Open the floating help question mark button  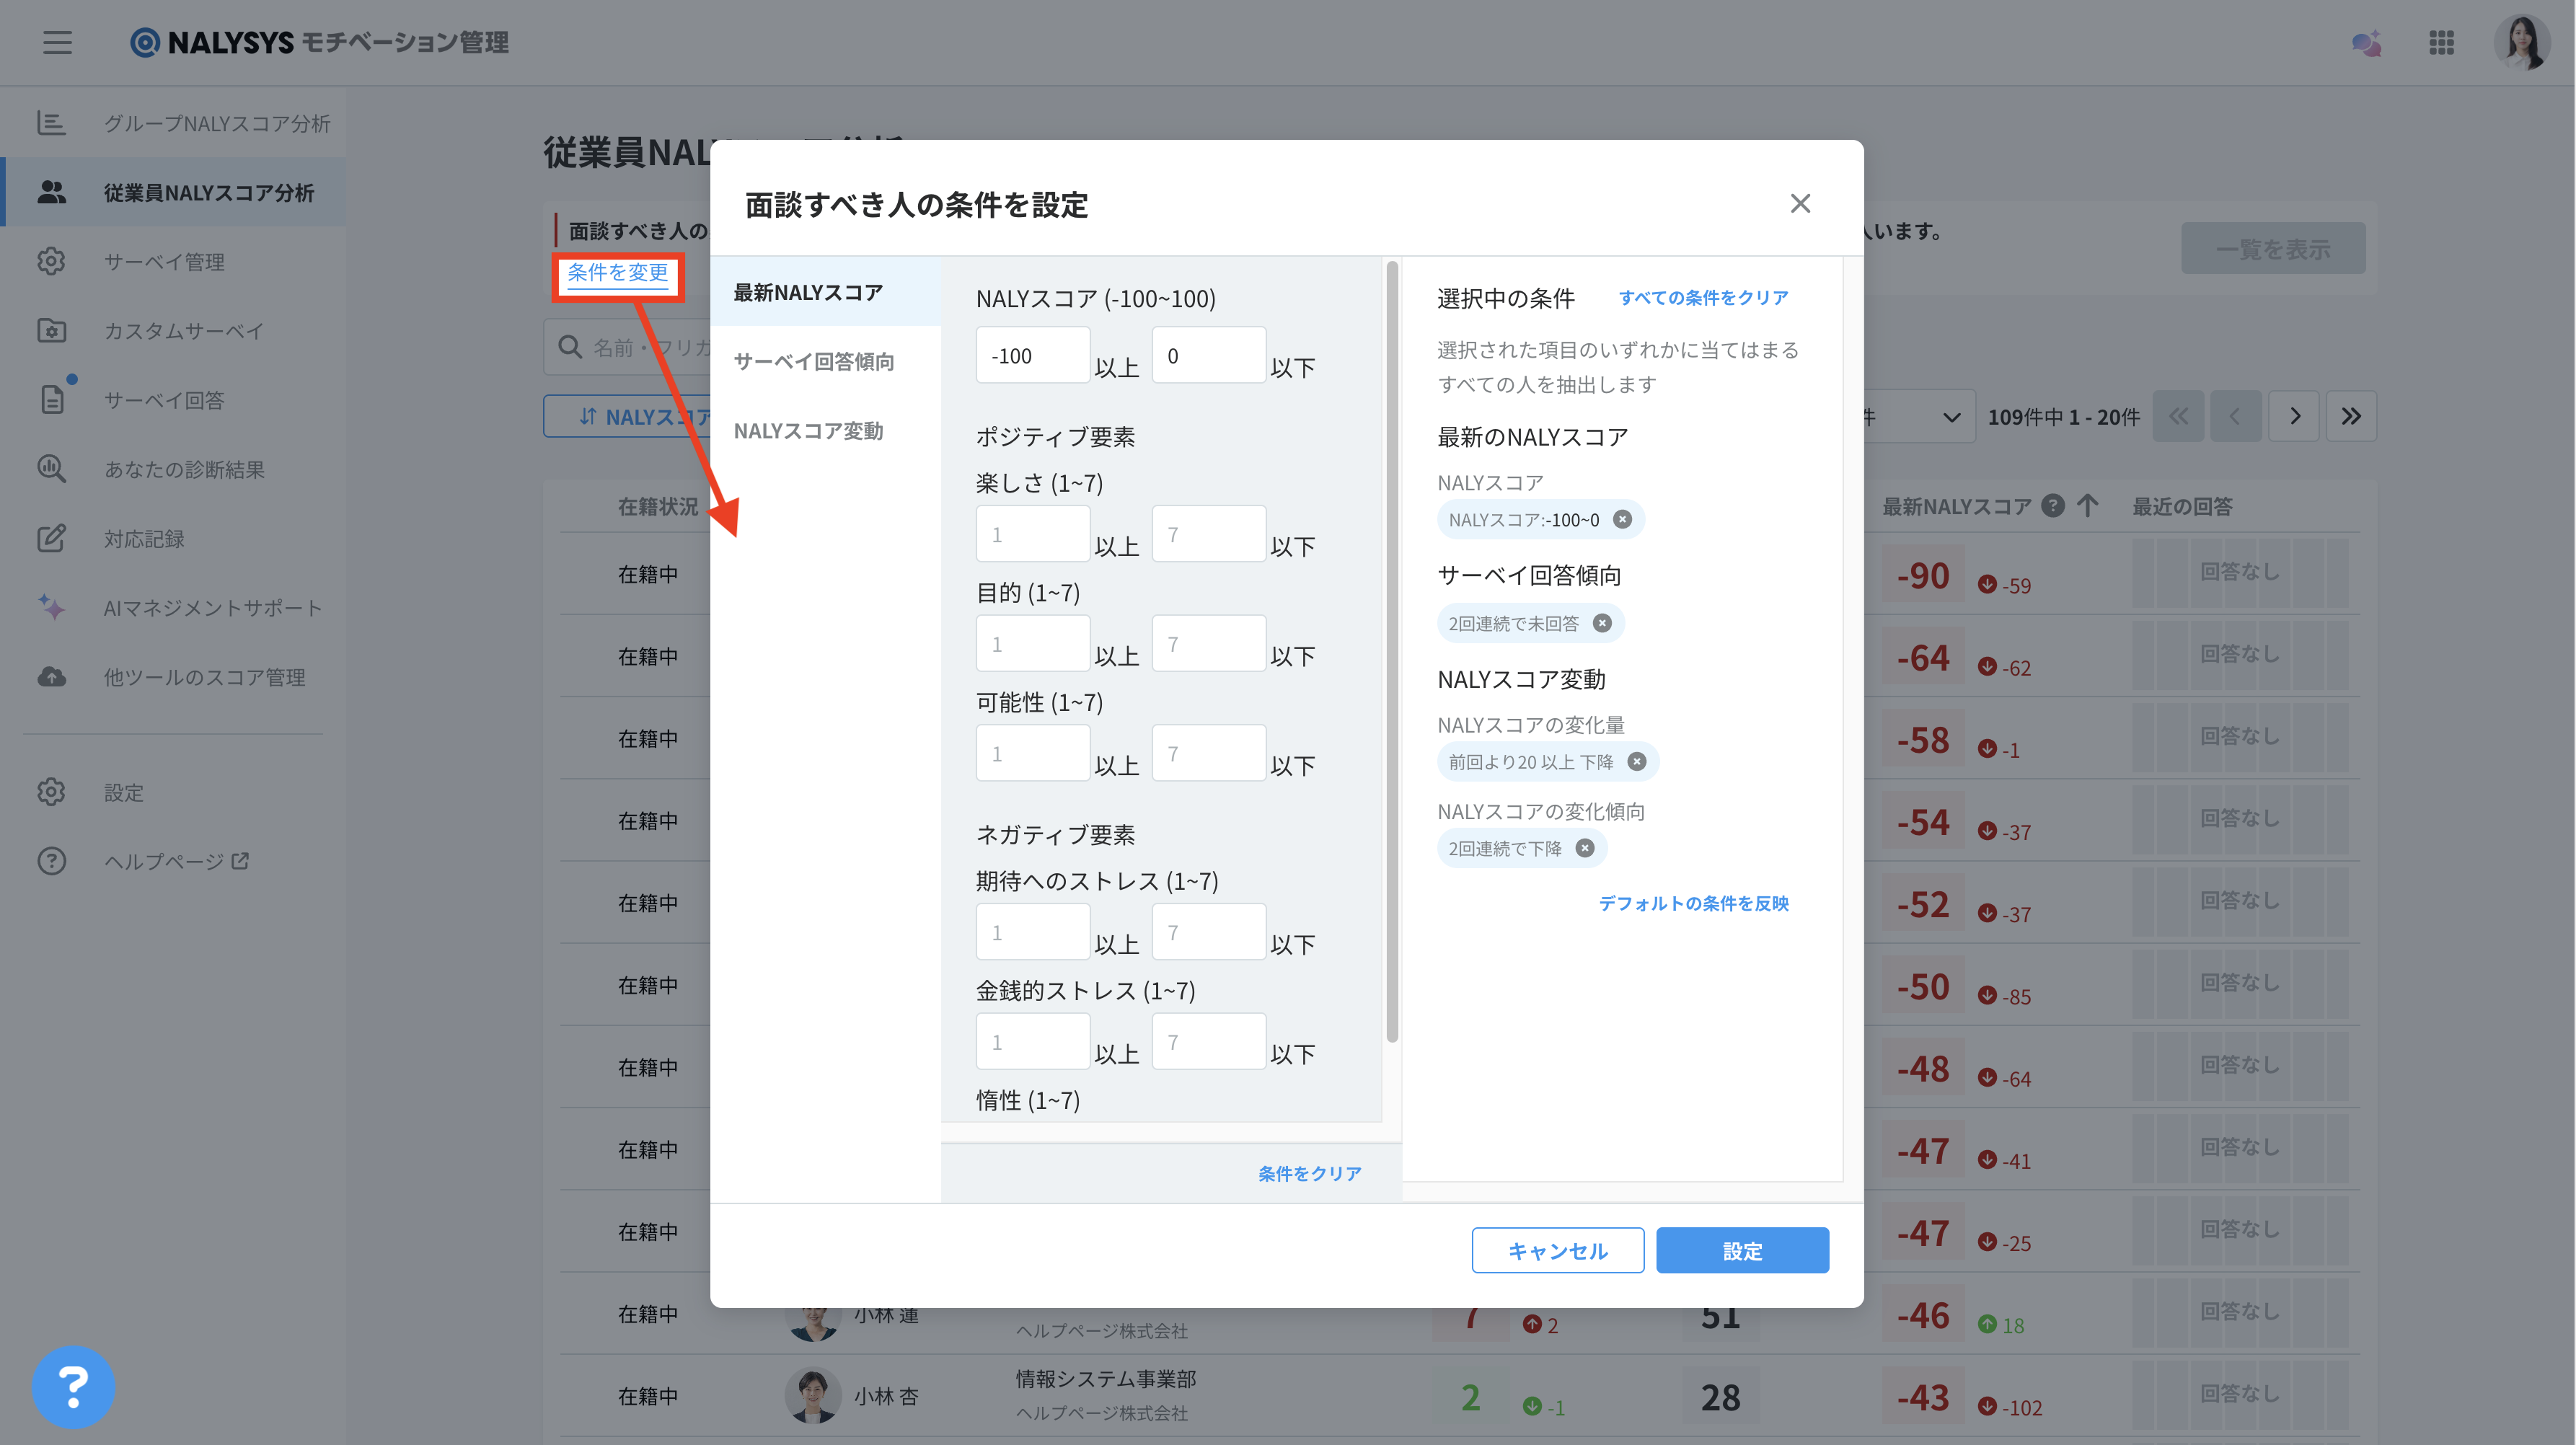coord(73,1386)
